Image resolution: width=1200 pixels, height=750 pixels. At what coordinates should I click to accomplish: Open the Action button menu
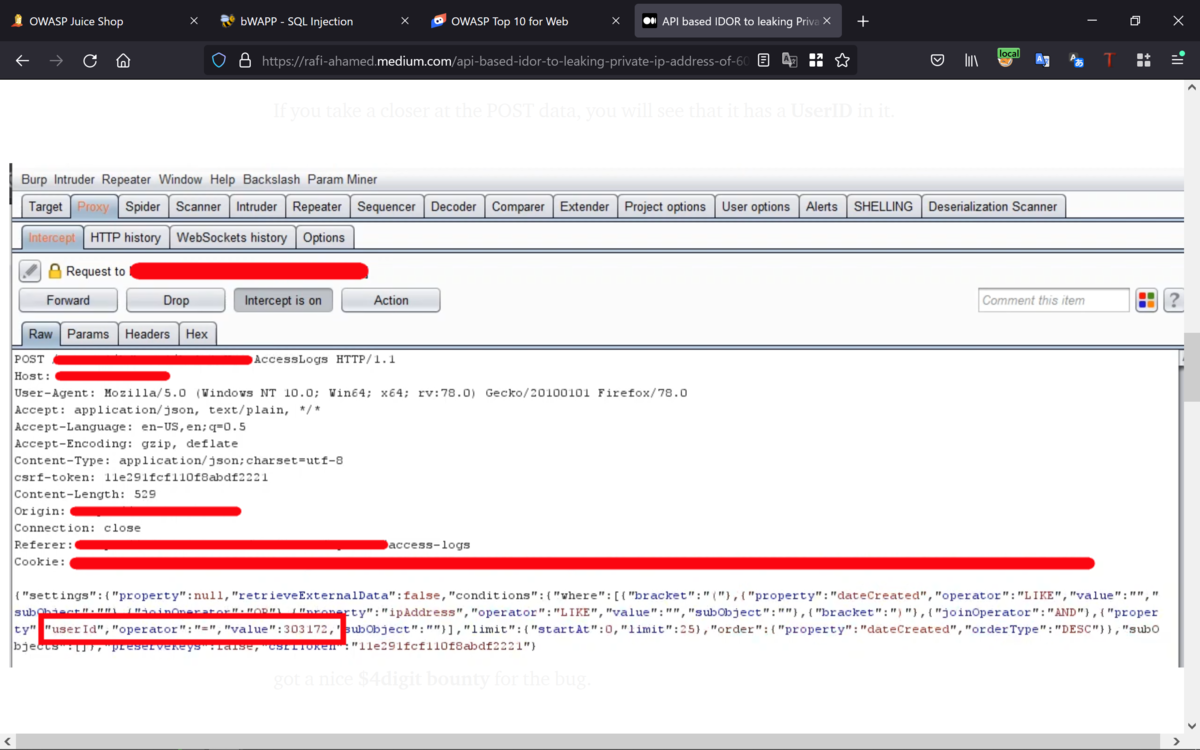click(391, 300)
